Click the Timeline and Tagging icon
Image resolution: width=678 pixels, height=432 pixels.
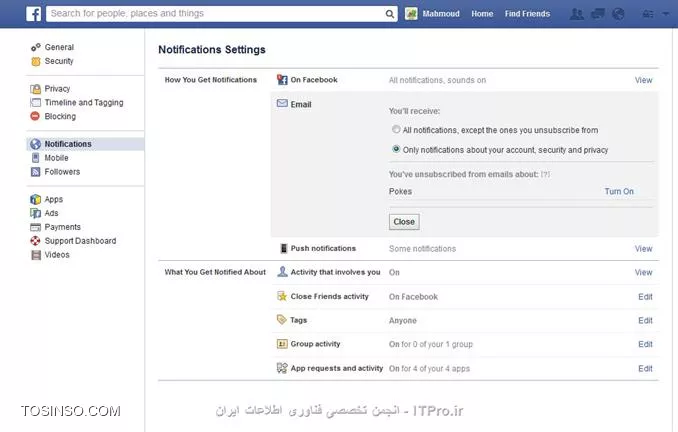pyautogui.click(x=35, y=103)
